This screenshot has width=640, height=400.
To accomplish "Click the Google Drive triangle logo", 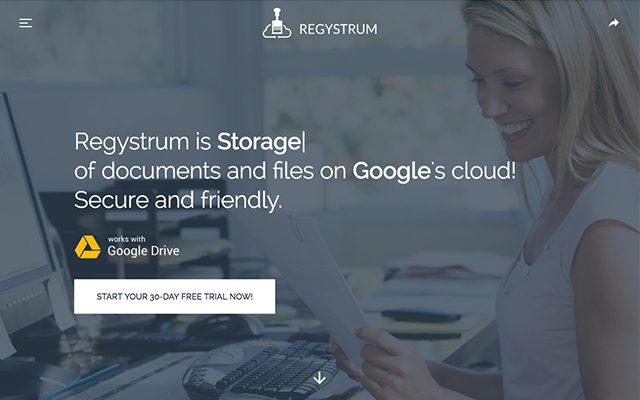I will 87,247.
